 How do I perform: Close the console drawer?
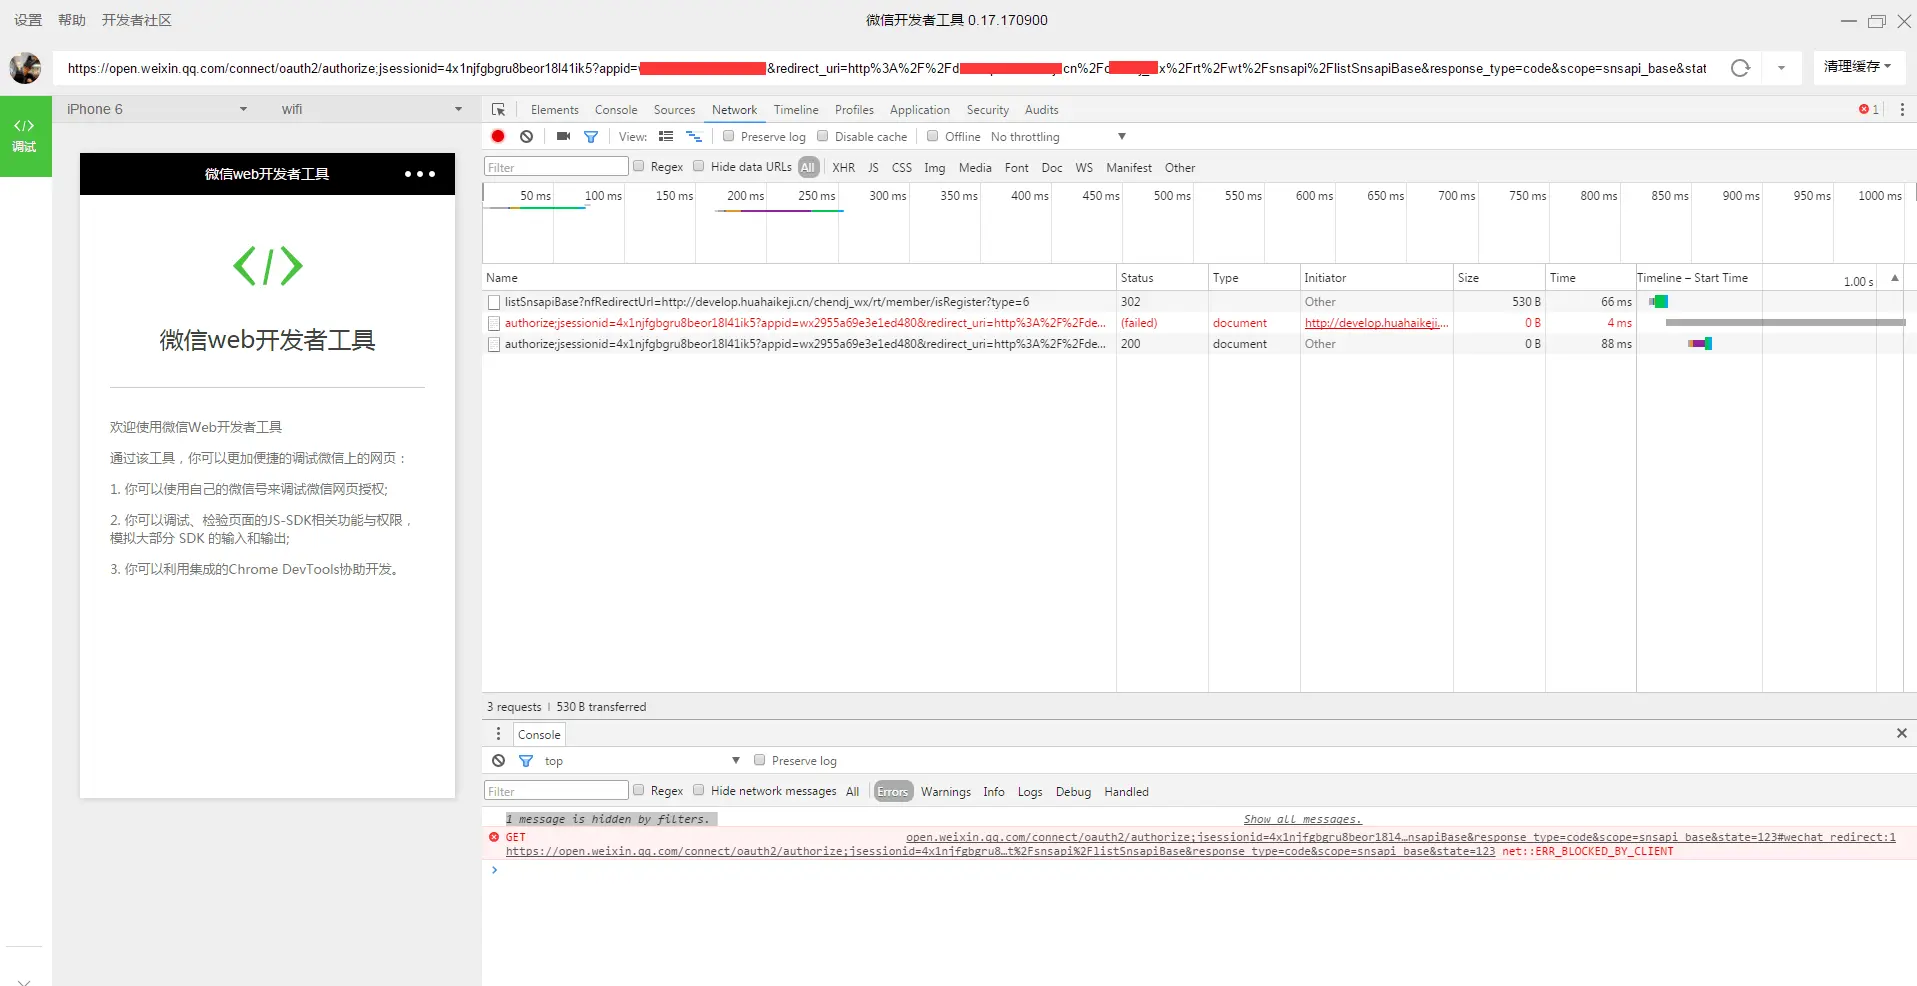coord(1901,733)
